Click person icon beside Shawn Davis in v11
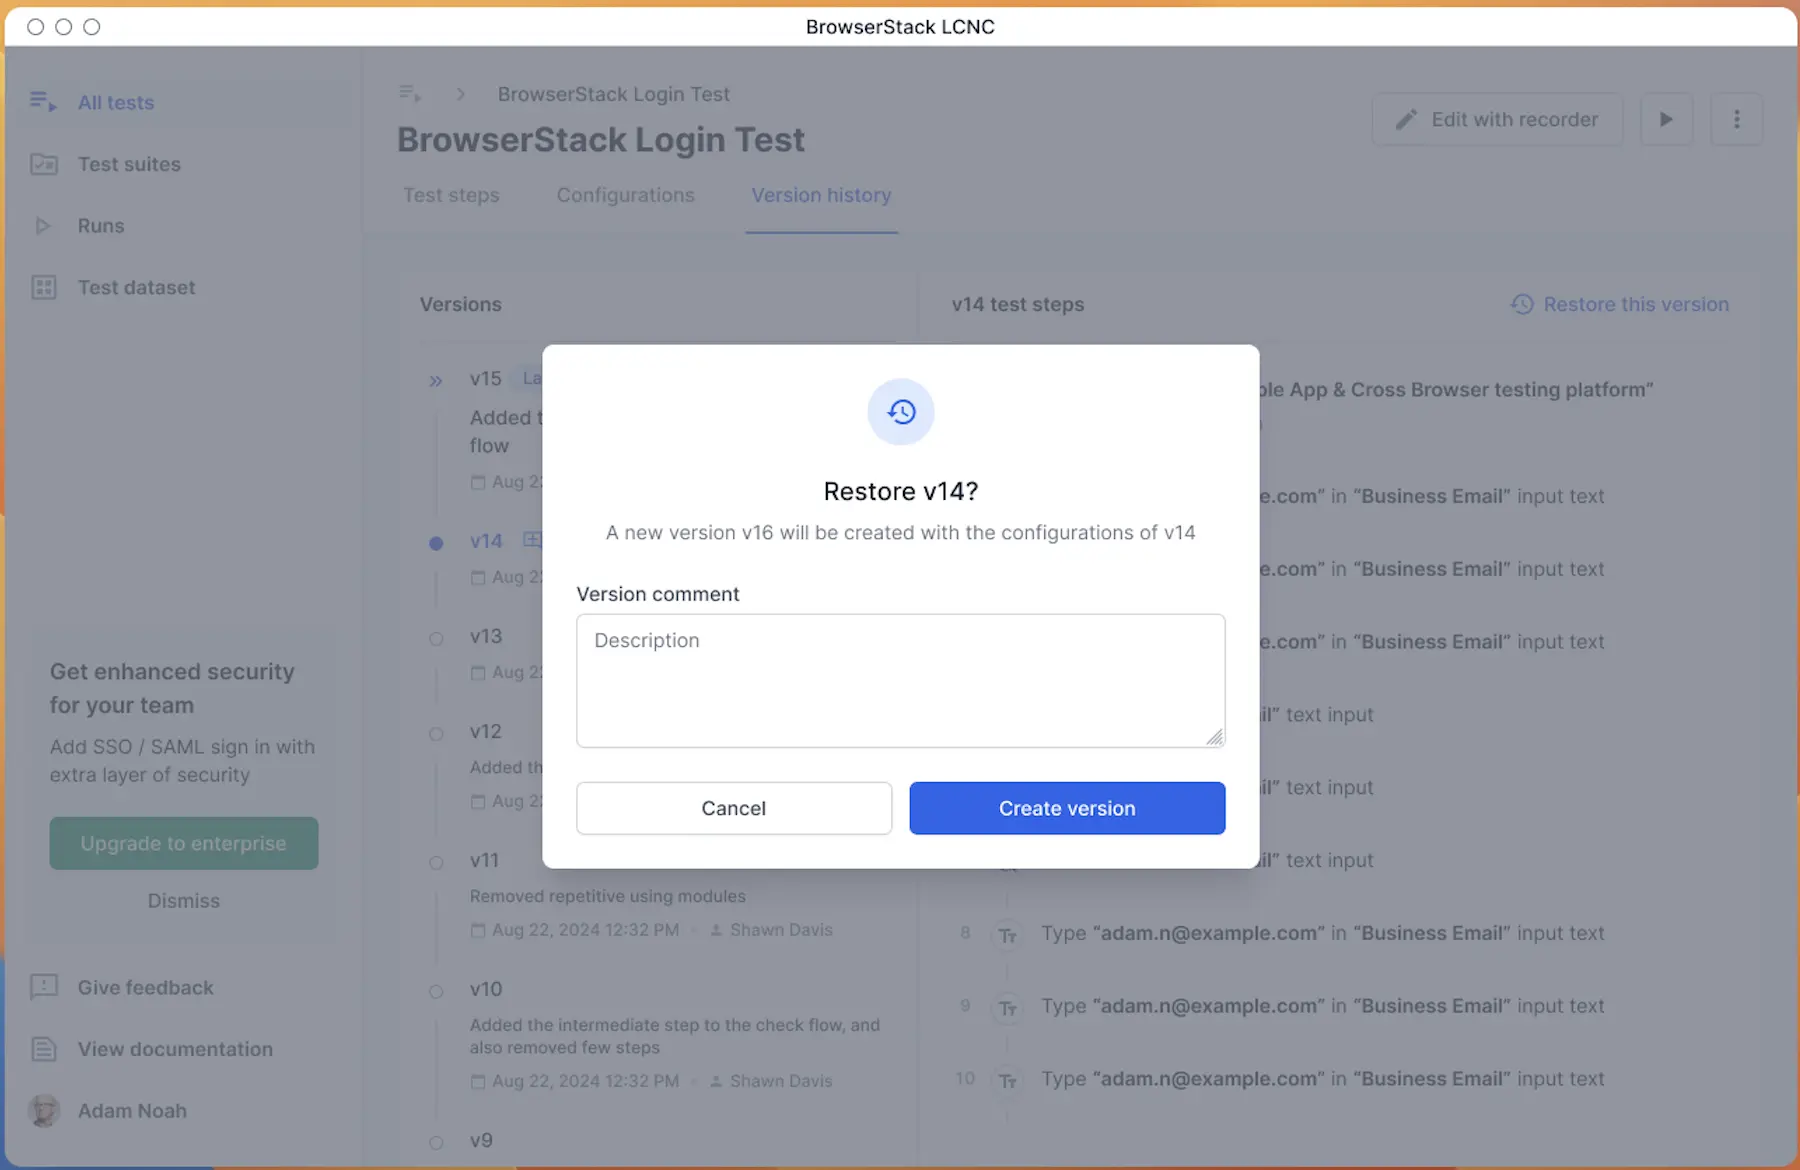 (x=716, y=930)
